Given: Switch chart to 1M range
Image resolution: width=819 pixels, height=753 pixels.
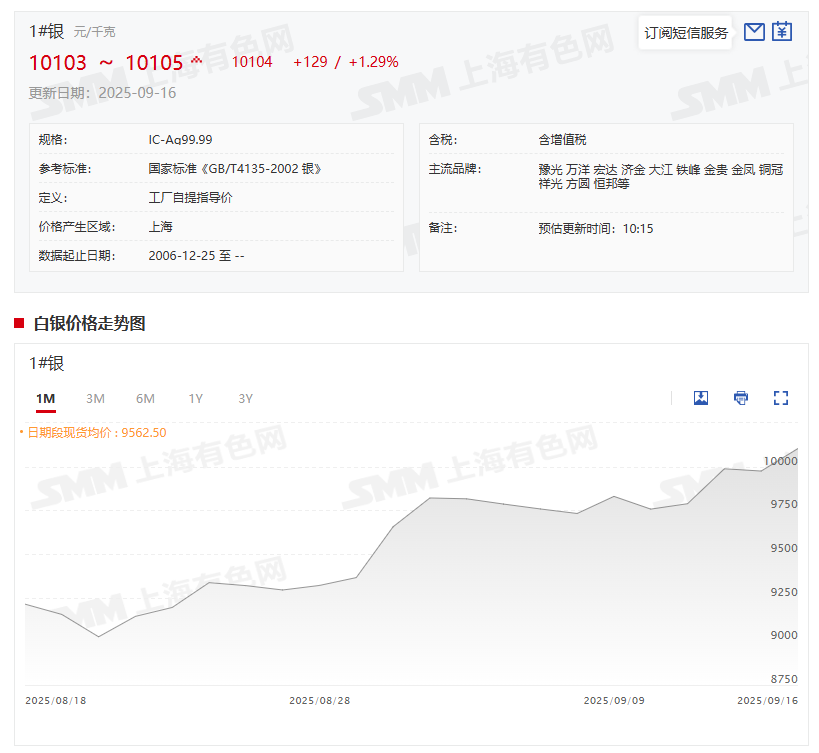Looking at the screenshot, I should (x=45, y=399).
